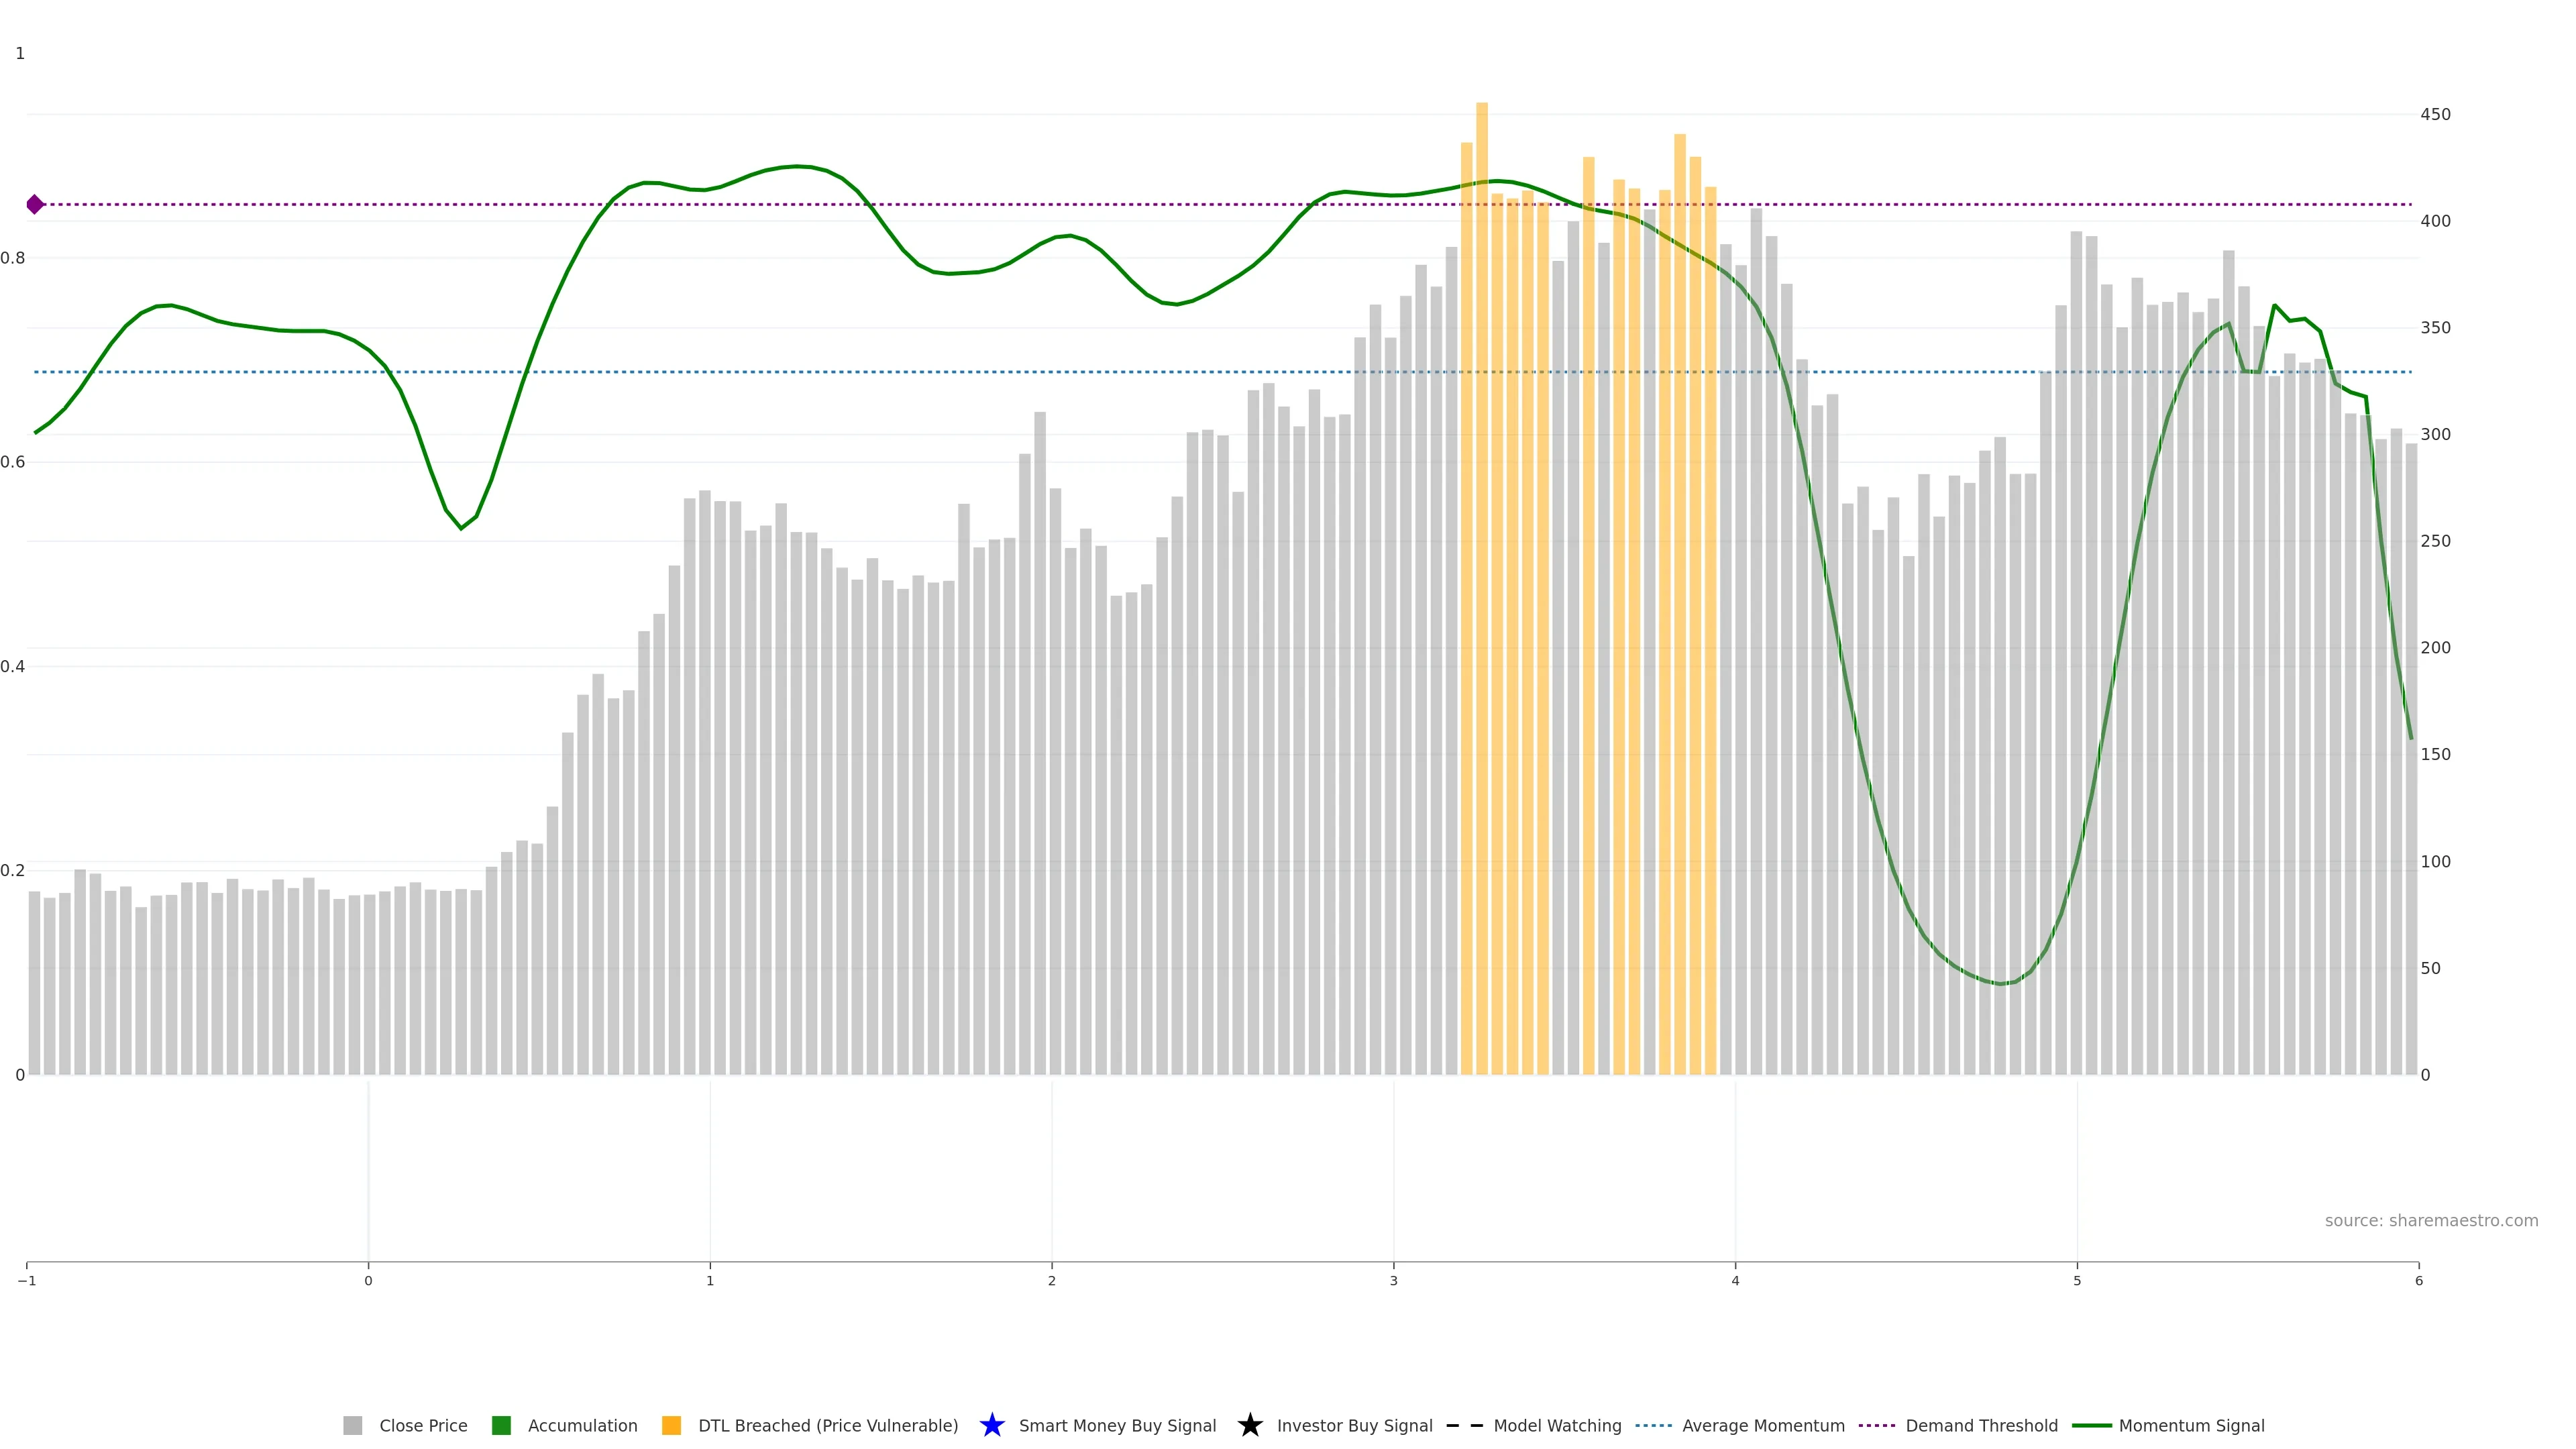This screenshot has height=1449, width=2576.
Task: Click the left y-axis label 0.8
Action: point(13,258)
